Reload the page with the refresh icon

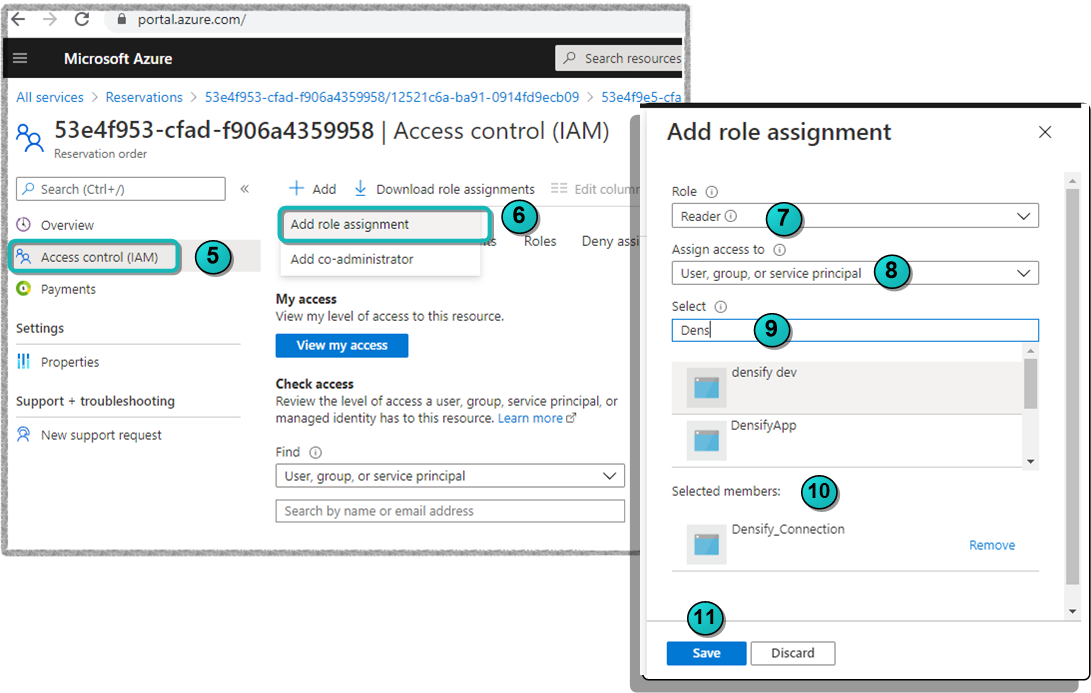point(82,19)
